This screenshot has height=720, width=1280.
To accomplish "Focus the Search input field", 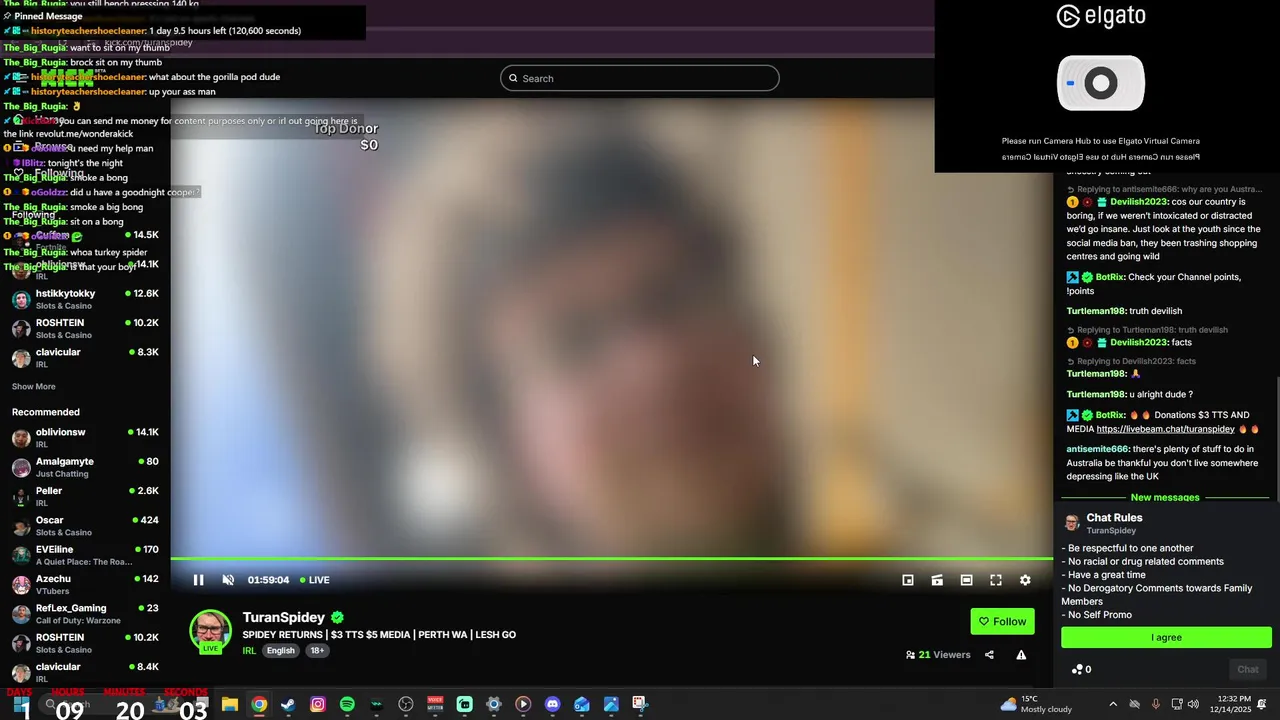I will [640, 78].
